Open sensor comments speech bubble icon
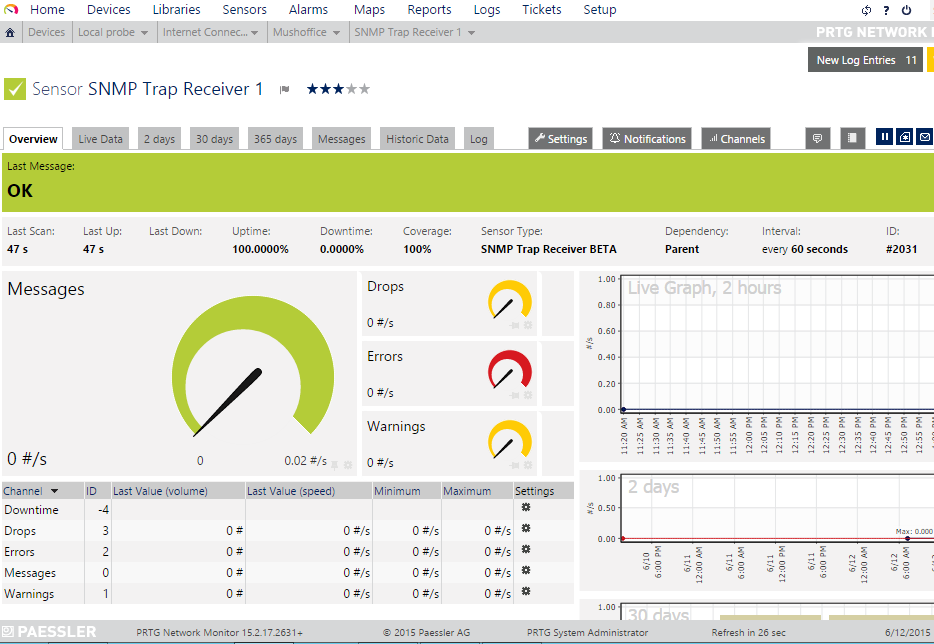This screenshot has height=644, width=934. [x=818, y=138]
